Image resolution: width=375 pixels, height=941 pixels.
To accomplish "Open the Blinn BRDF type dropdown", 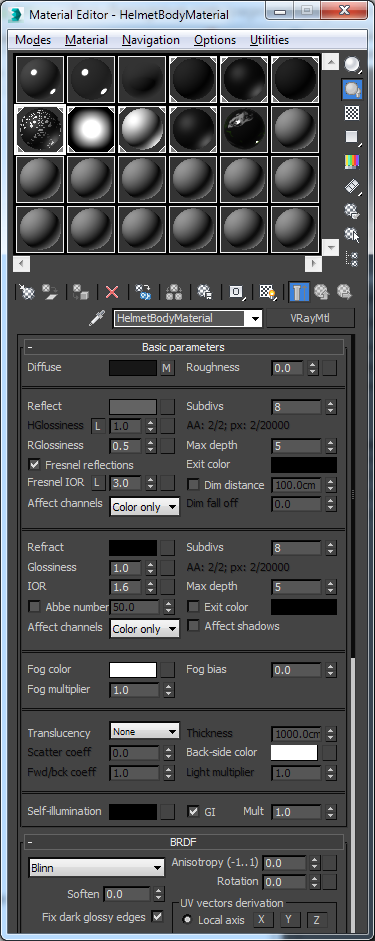I will [97, 867].
